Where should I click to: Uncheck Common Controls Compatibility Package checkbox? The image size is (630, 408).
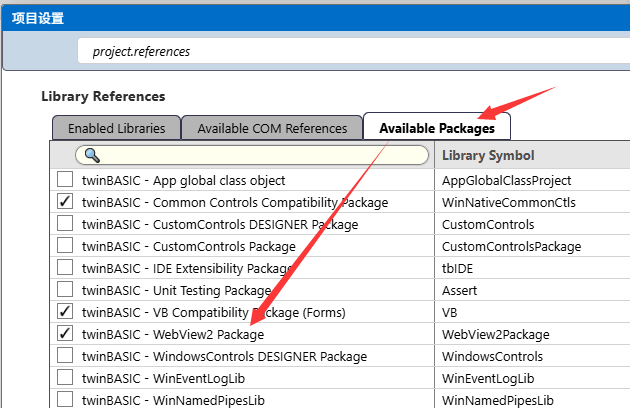pyautogui.click(x=65, y=201)
